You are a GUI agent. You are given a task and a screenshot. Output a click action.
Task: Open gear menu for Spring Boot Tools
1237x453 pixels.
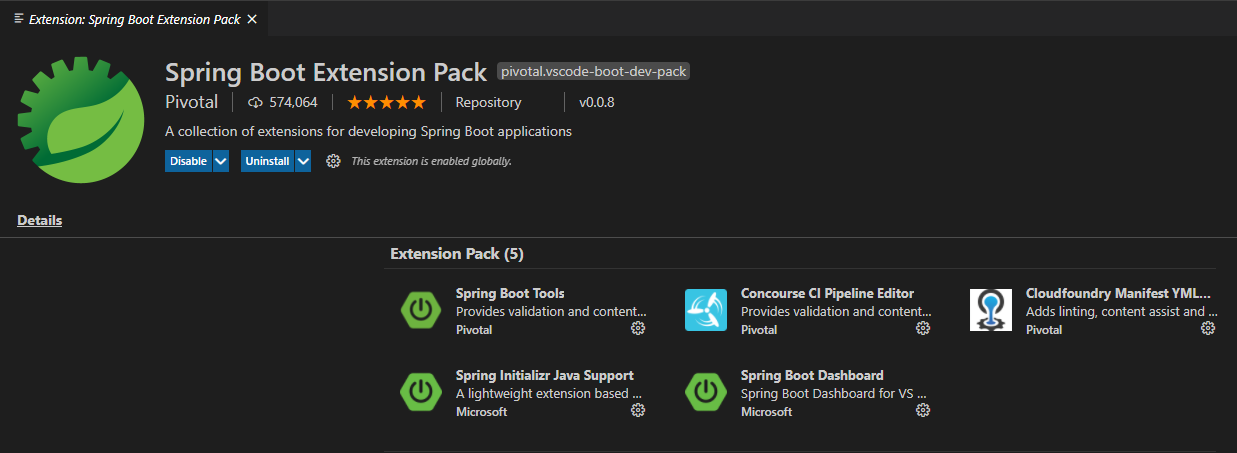click(x=638, y=328)
